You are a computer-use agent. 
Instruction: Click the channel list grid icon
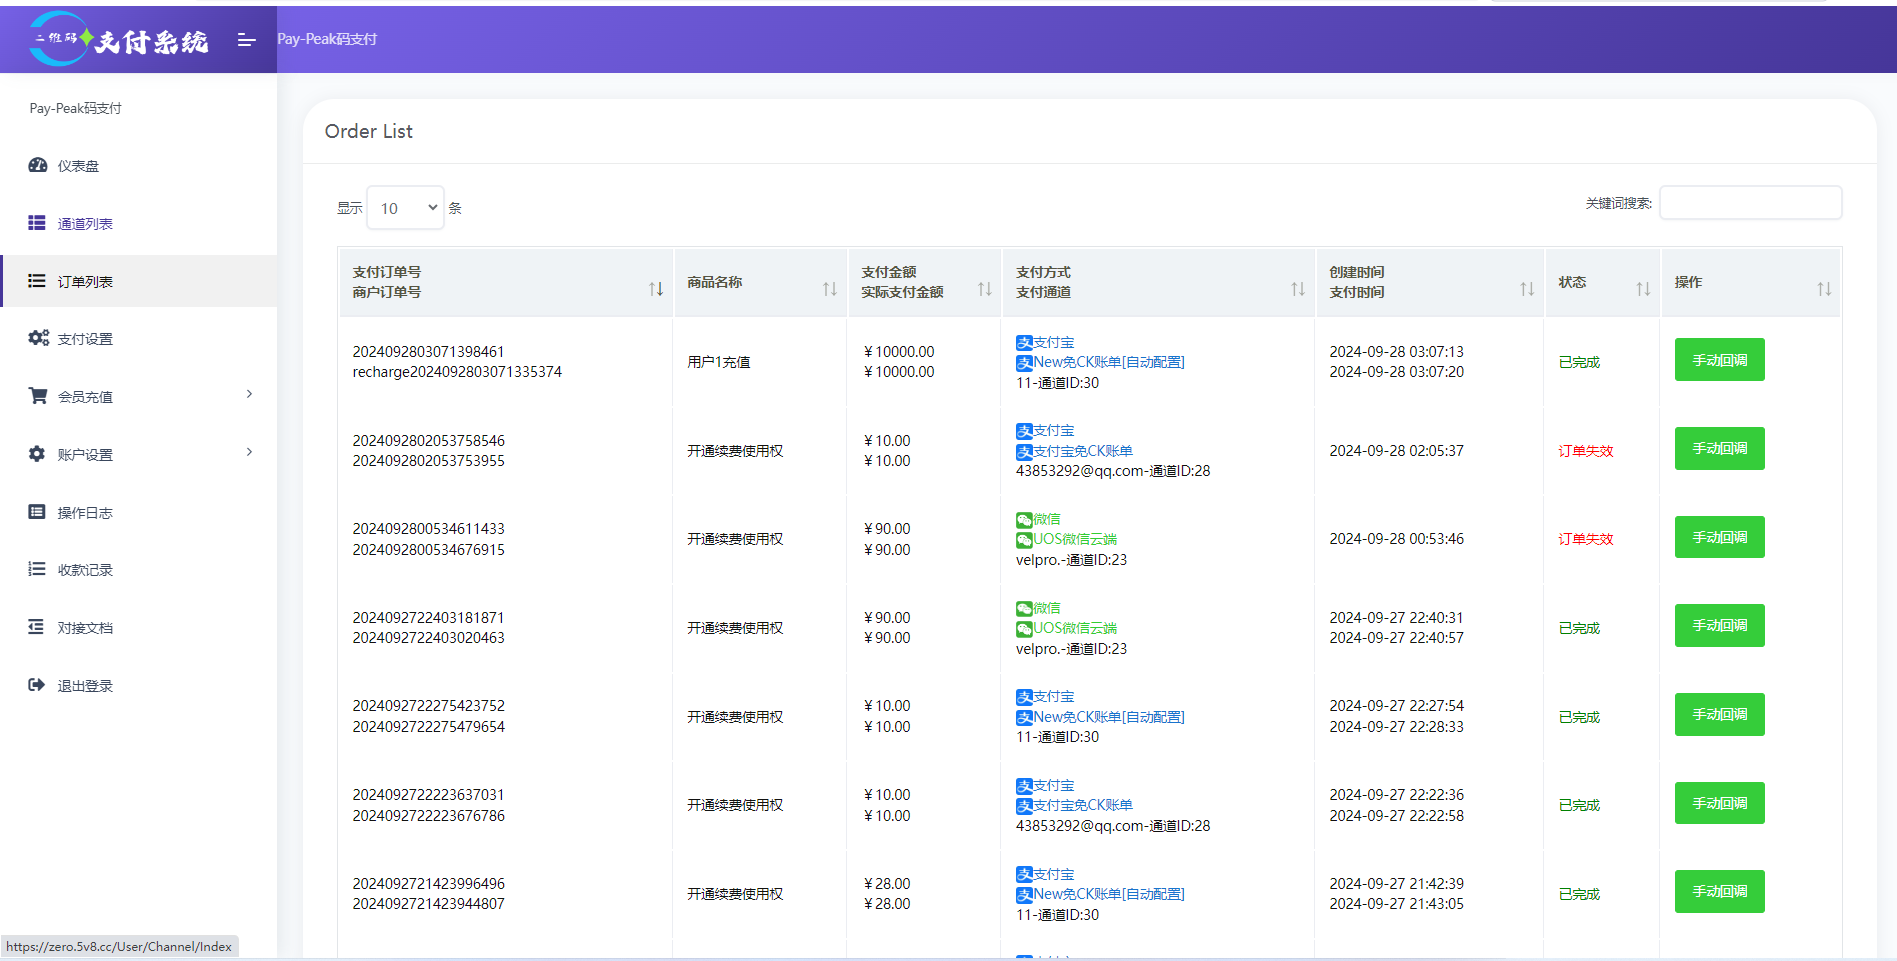coord(37,223)
